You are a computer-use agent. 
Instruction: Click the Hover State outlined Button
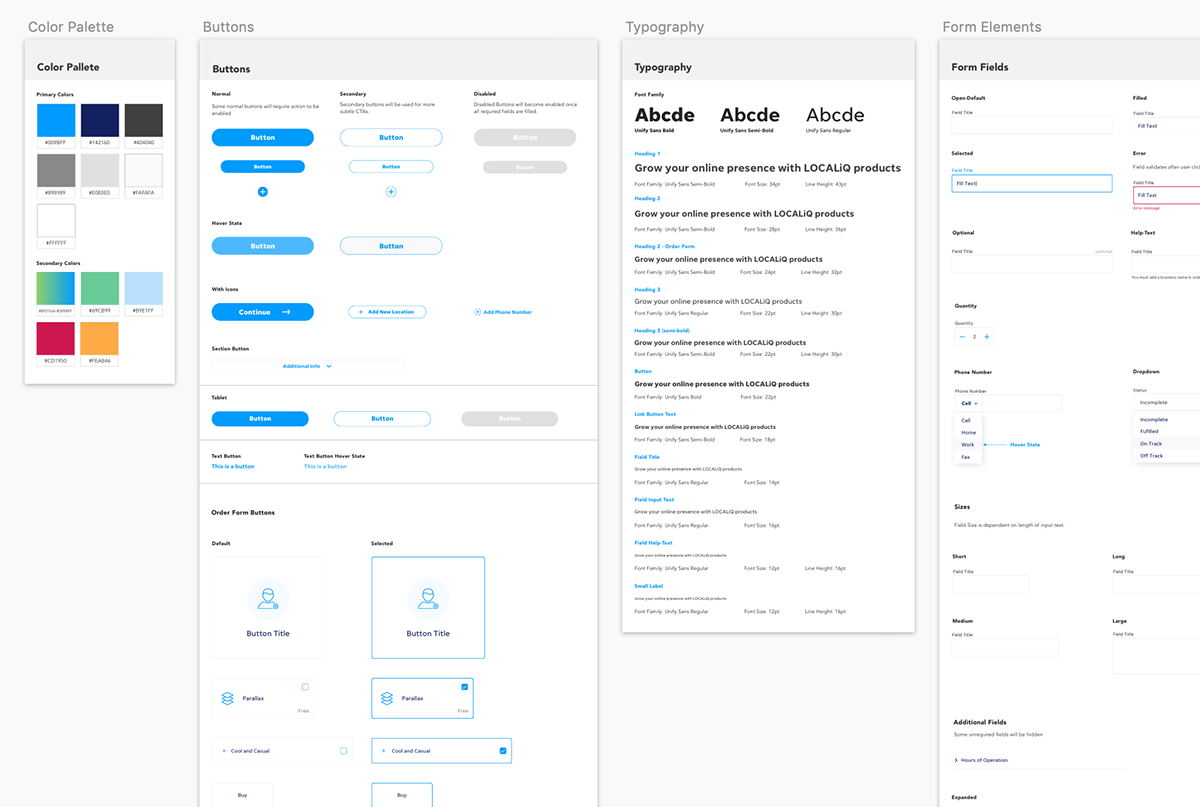click(x=391, y=246)
